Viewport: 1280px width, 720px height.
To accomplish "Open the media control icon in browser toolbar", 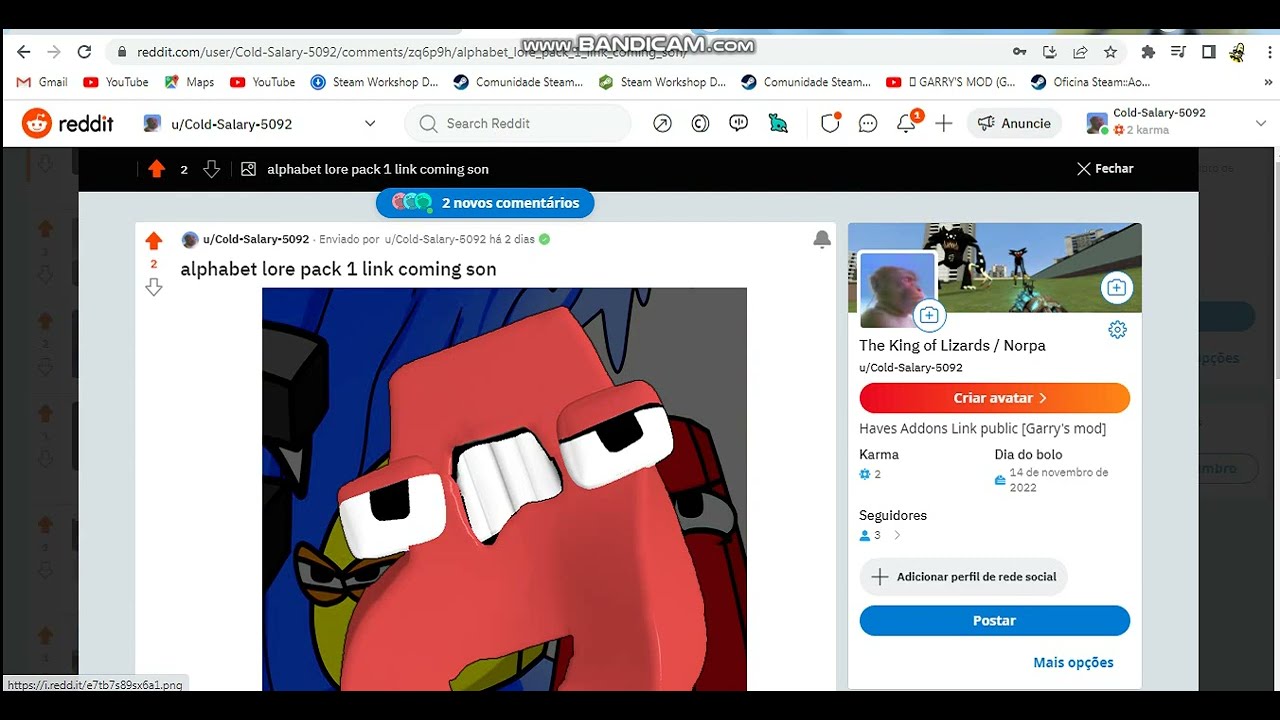I will [x=1179, y=52].
